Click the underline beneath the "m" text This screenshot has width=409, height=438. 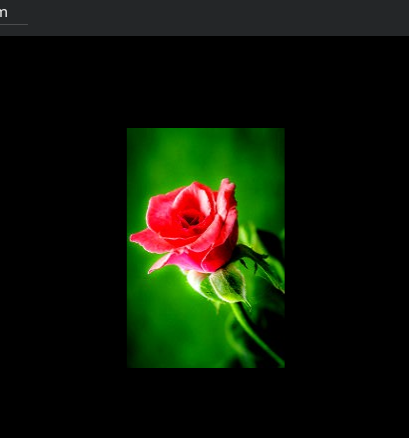tap(14, 24)
